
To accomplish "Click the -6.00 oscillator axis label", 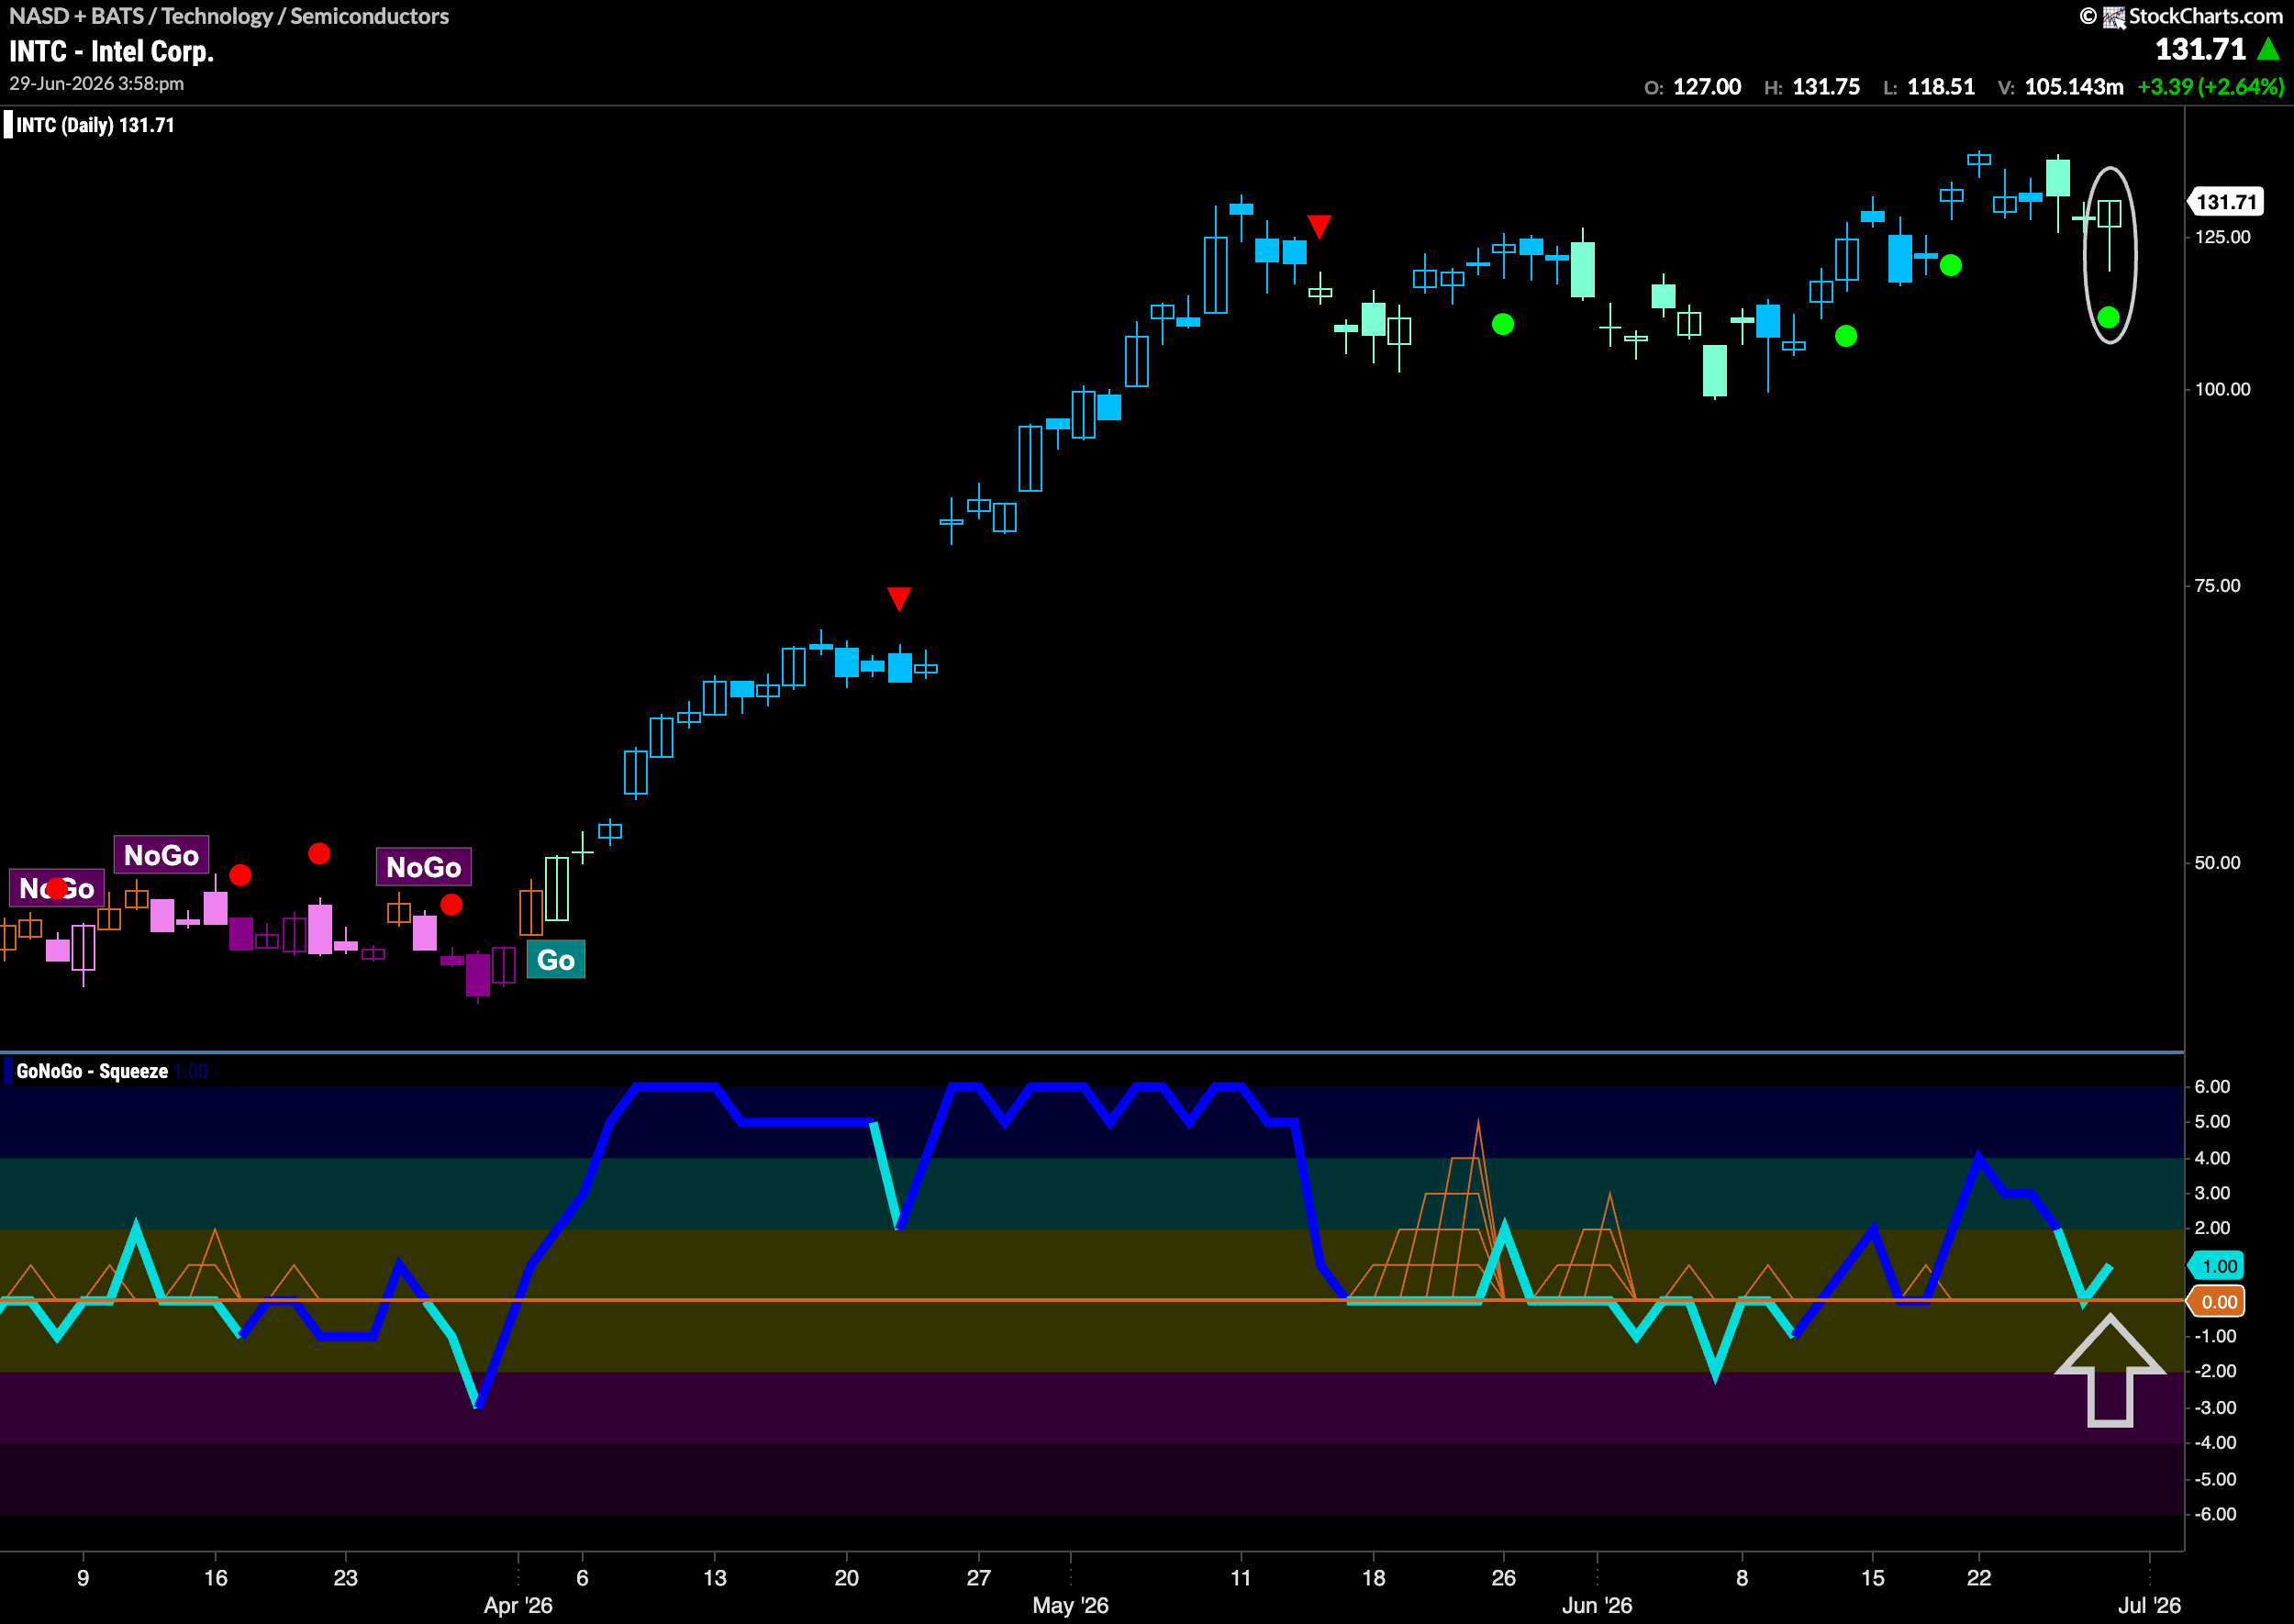I will coord(2215,1514).
